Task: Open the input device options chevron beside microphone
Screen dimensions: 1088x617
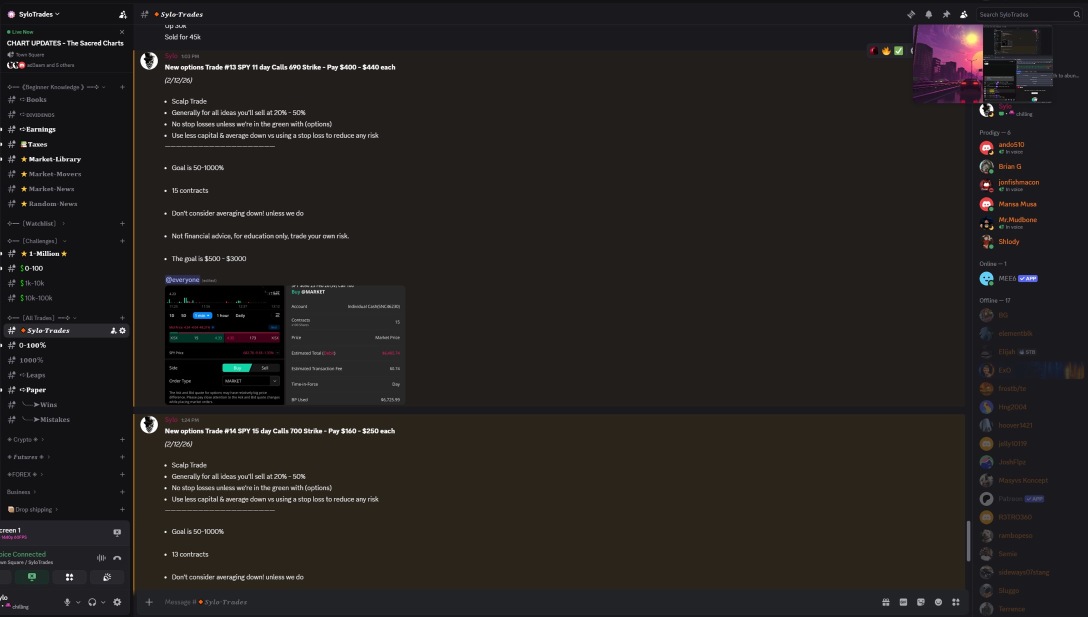Action: pyautogui.click(x=78, y=602)
